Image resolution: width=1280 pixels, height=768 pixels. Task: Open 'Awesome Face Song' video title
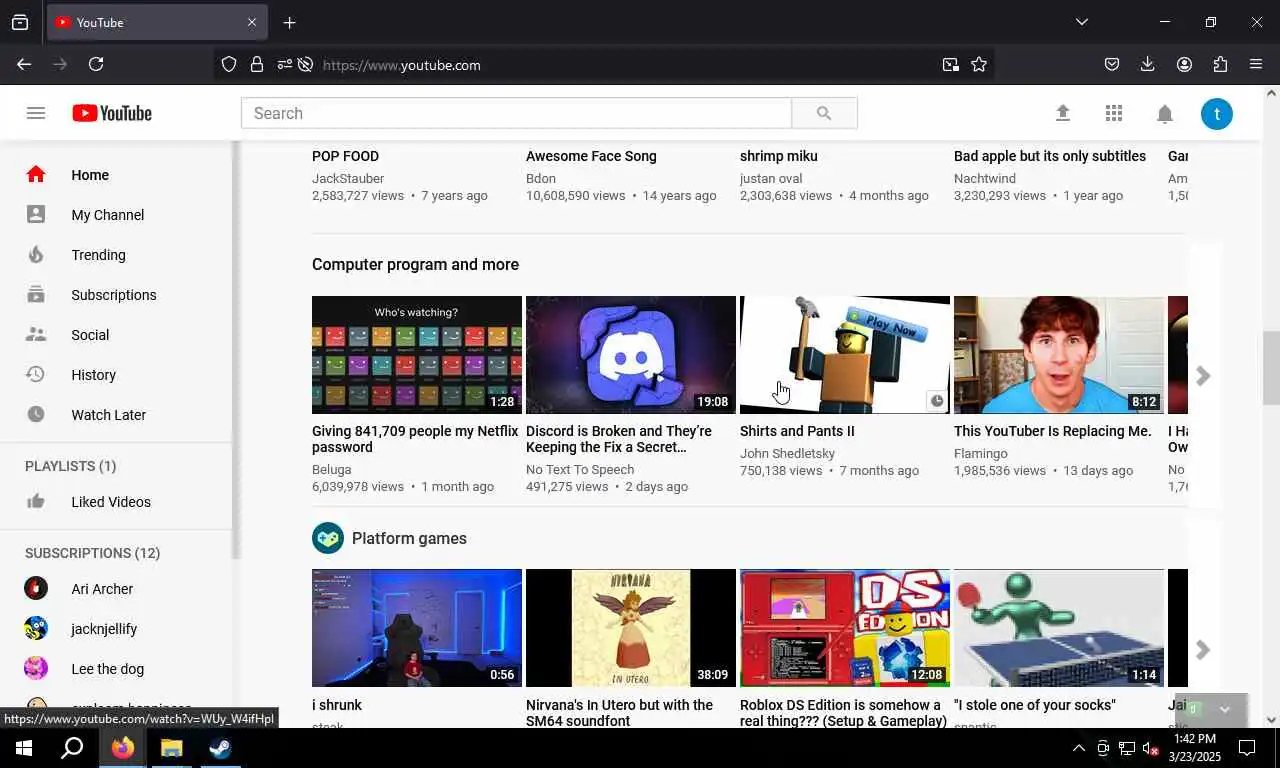click(x=591, y=156)
